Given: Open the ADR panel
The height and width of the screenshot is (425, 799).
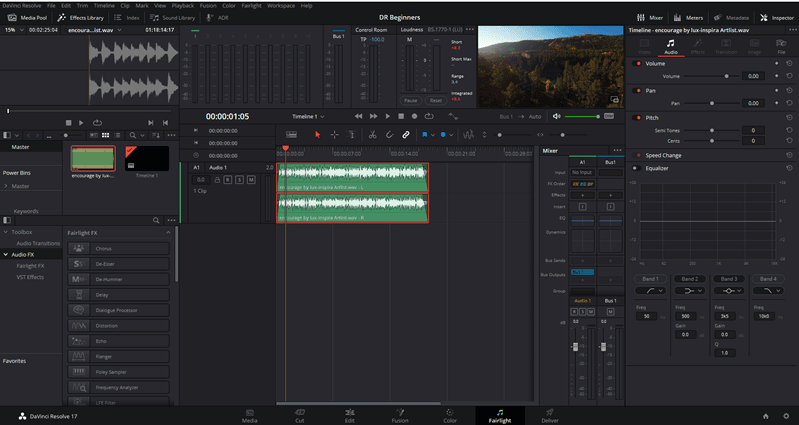Looking at the screenshot, I should coord(218,18).
